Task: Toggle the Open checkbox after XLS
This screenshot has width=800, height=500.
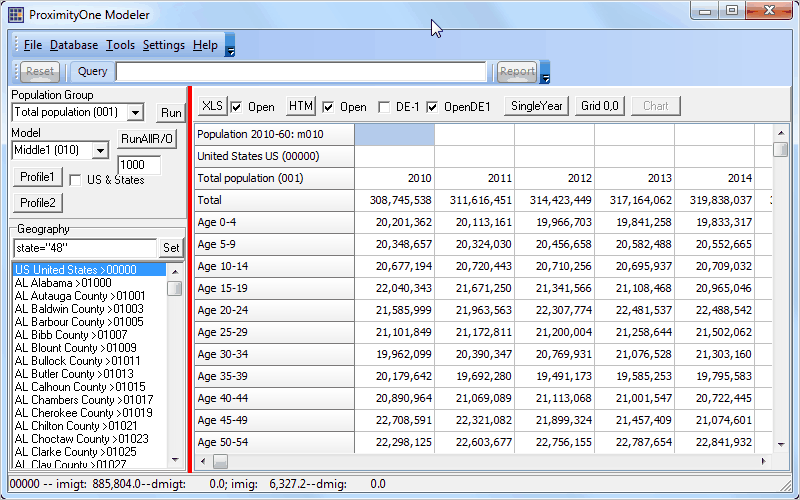Action: 236,107
